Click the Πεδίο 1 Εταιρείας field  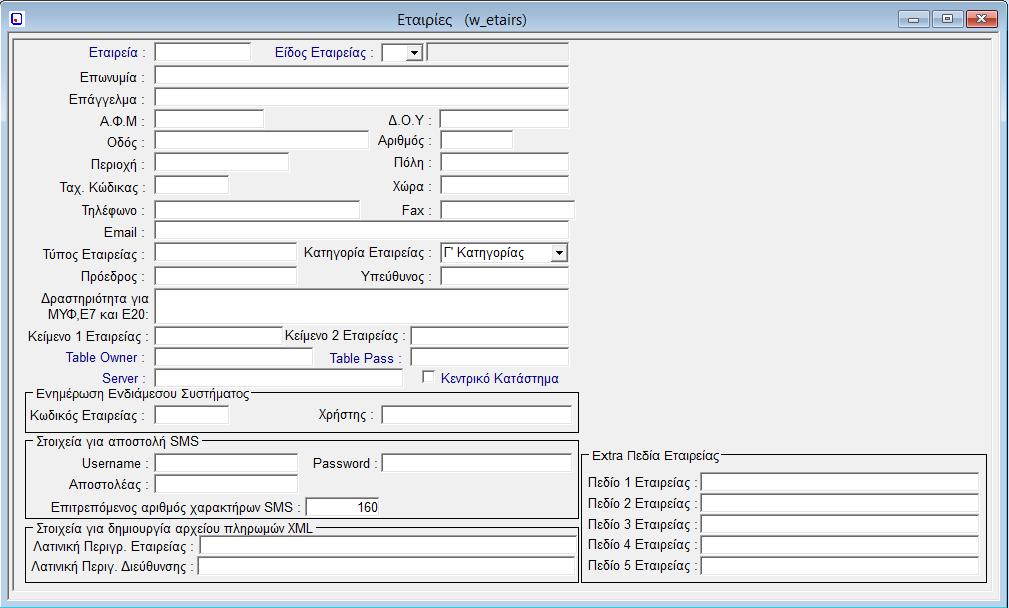pyautogui.click(x=840, y=483)
